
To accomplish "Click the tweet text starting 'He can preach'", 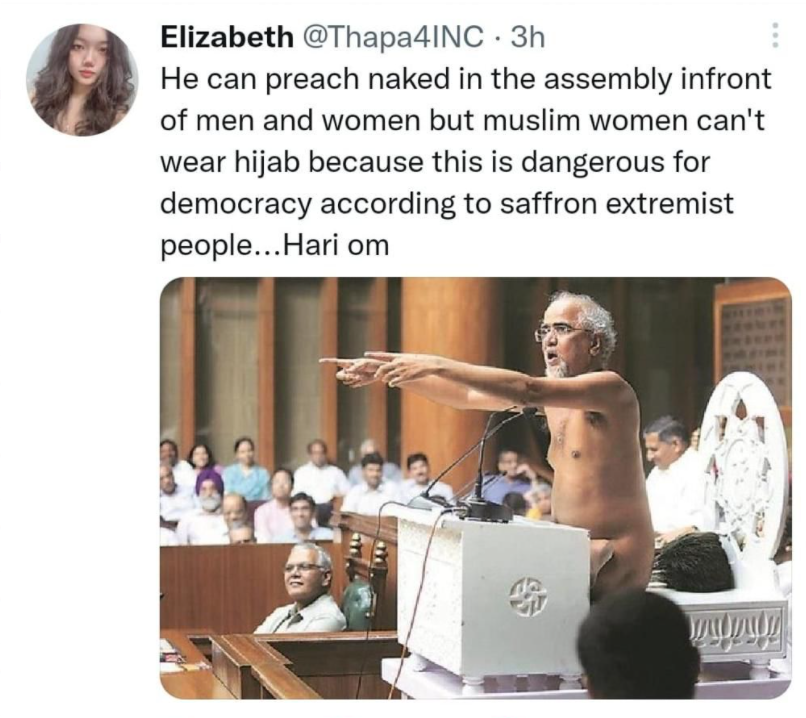I will 465,162.
